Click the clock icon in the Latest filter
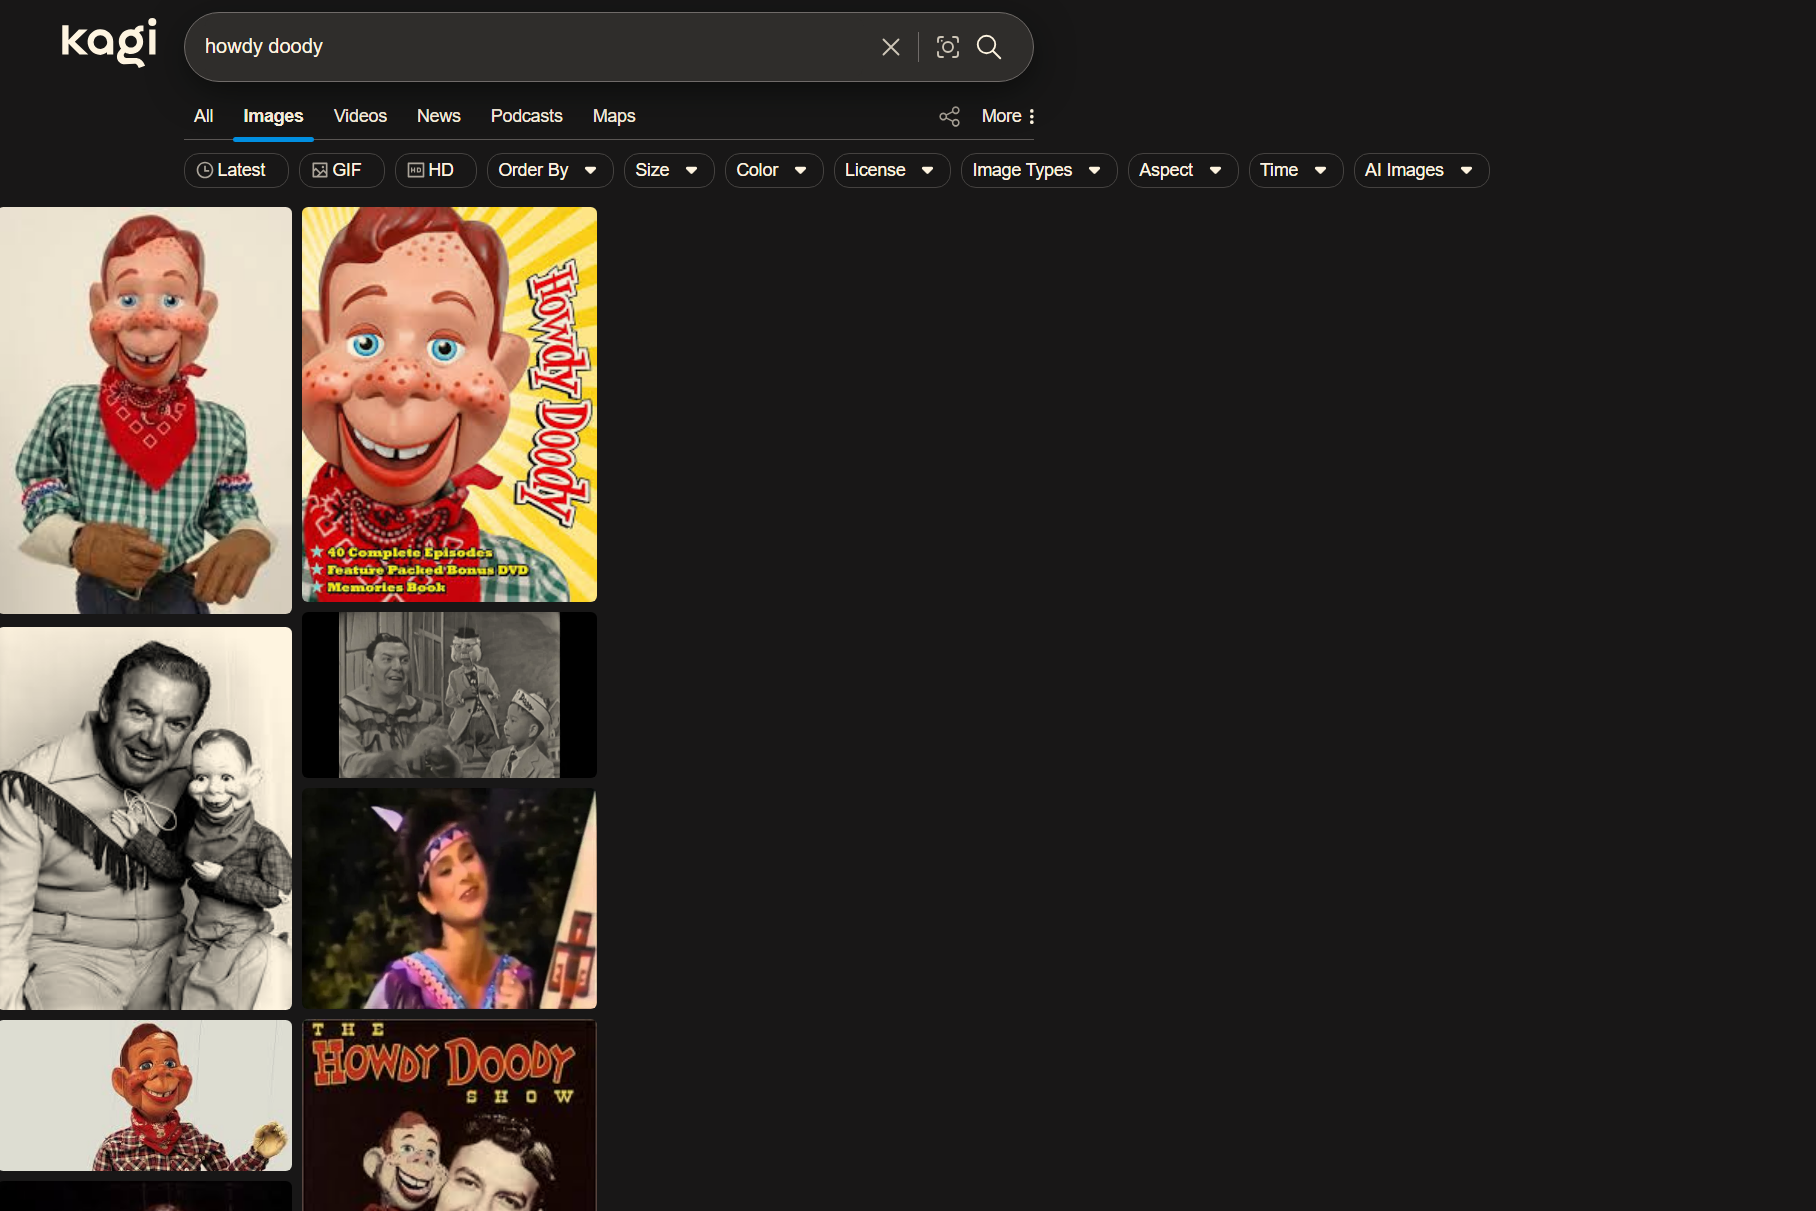 tap(205, 170)
